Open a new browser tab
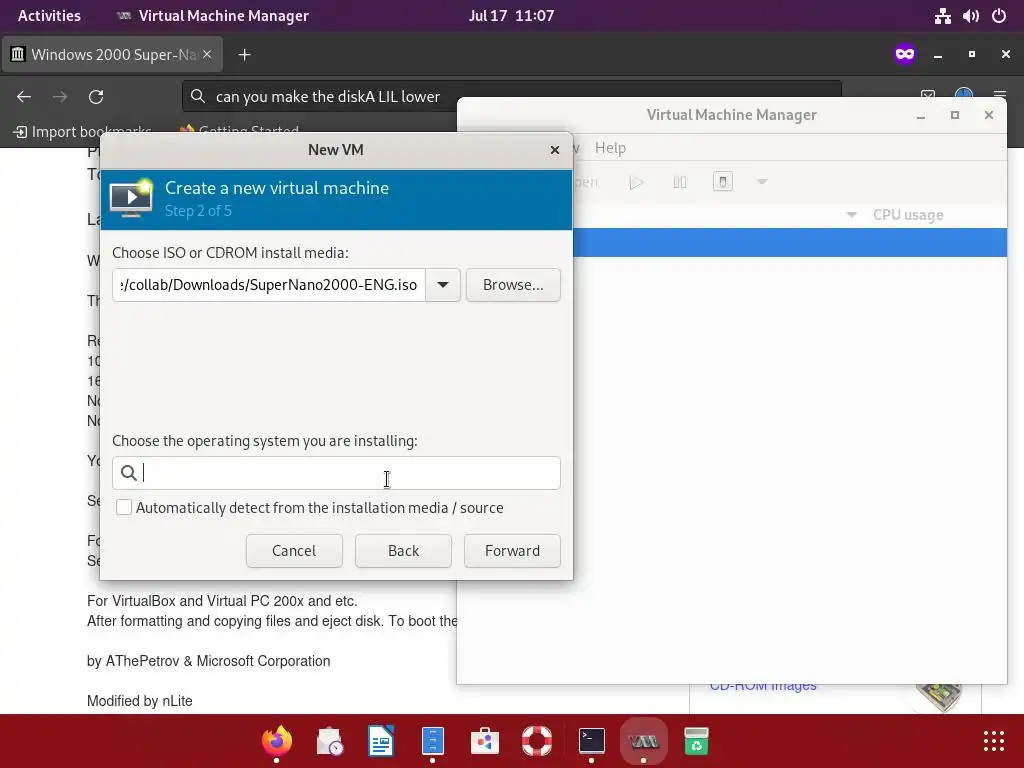The width and height of the screenshot is (1024, 768). (244, 55)
